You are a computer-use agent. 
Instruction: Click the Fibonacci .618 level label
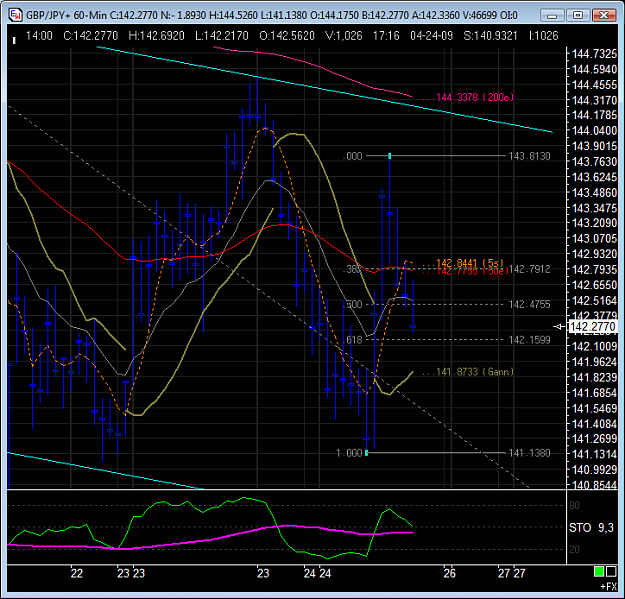(353, 340)
